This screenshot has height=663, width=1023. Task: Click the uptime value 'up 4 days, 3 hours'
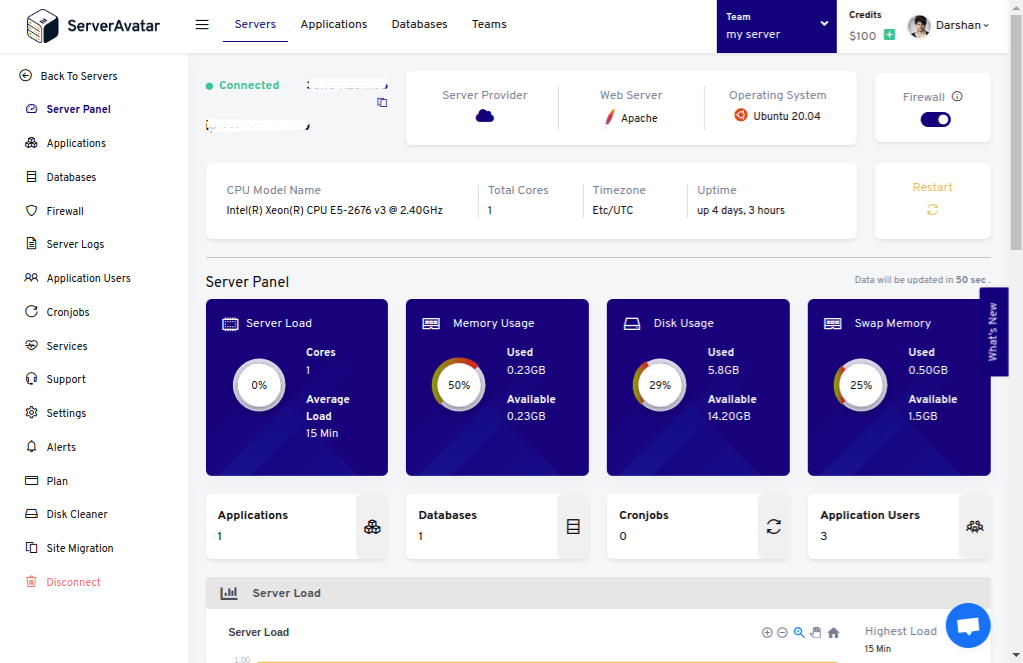click(x=741, y=210)
